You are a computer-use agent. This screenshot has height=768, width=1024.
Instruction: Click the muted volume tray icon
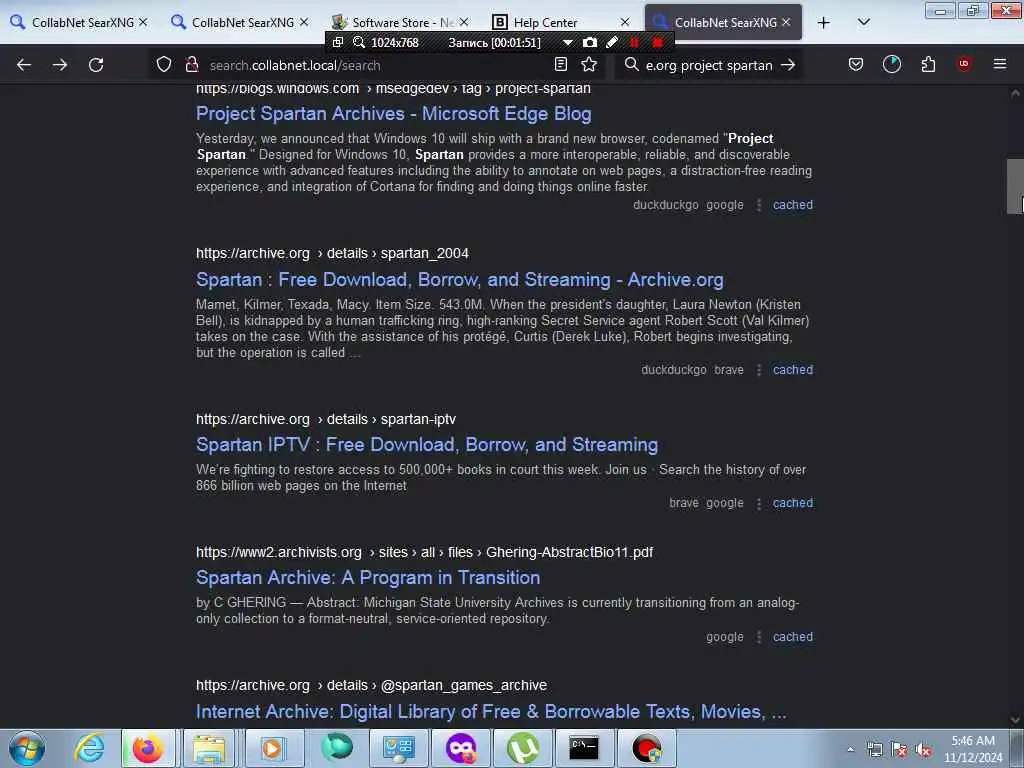(x=923, y=750)
